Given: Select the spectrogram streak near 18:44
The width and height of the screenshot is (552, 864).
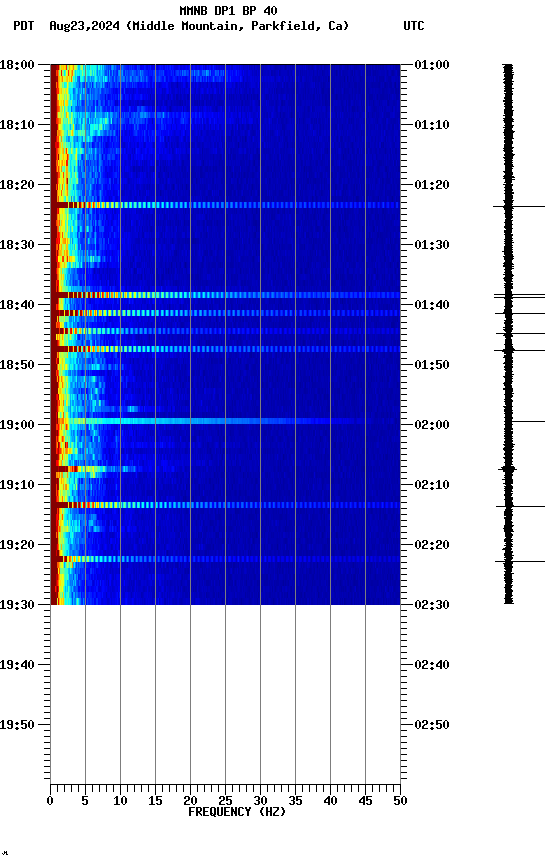Looking at the screenshot, I should tap(225, 331).
